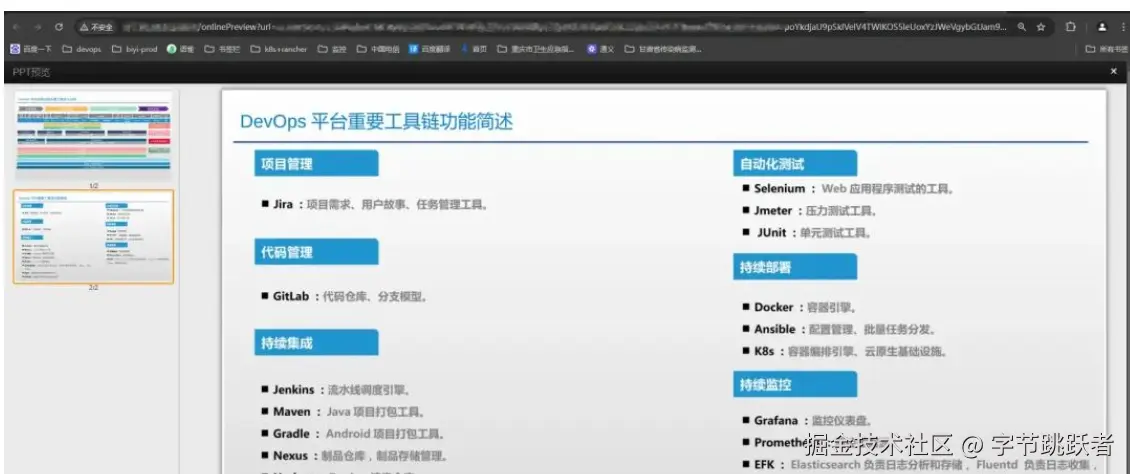
Task: Open the 所有书签 all bookmarks folder
Action: (1107, 49)
